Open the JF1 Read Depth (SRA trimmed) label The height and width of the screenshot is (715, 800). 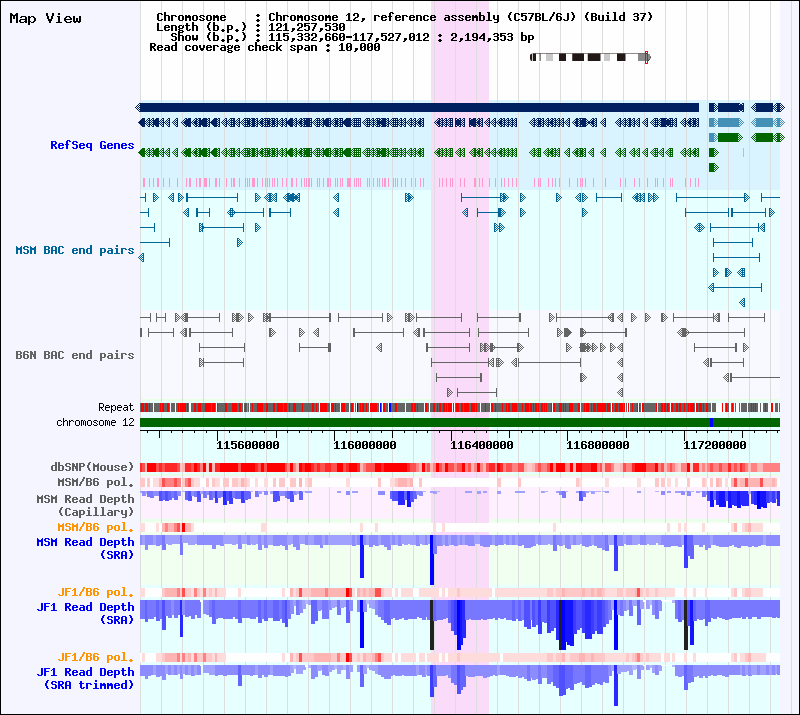point(85,678)
